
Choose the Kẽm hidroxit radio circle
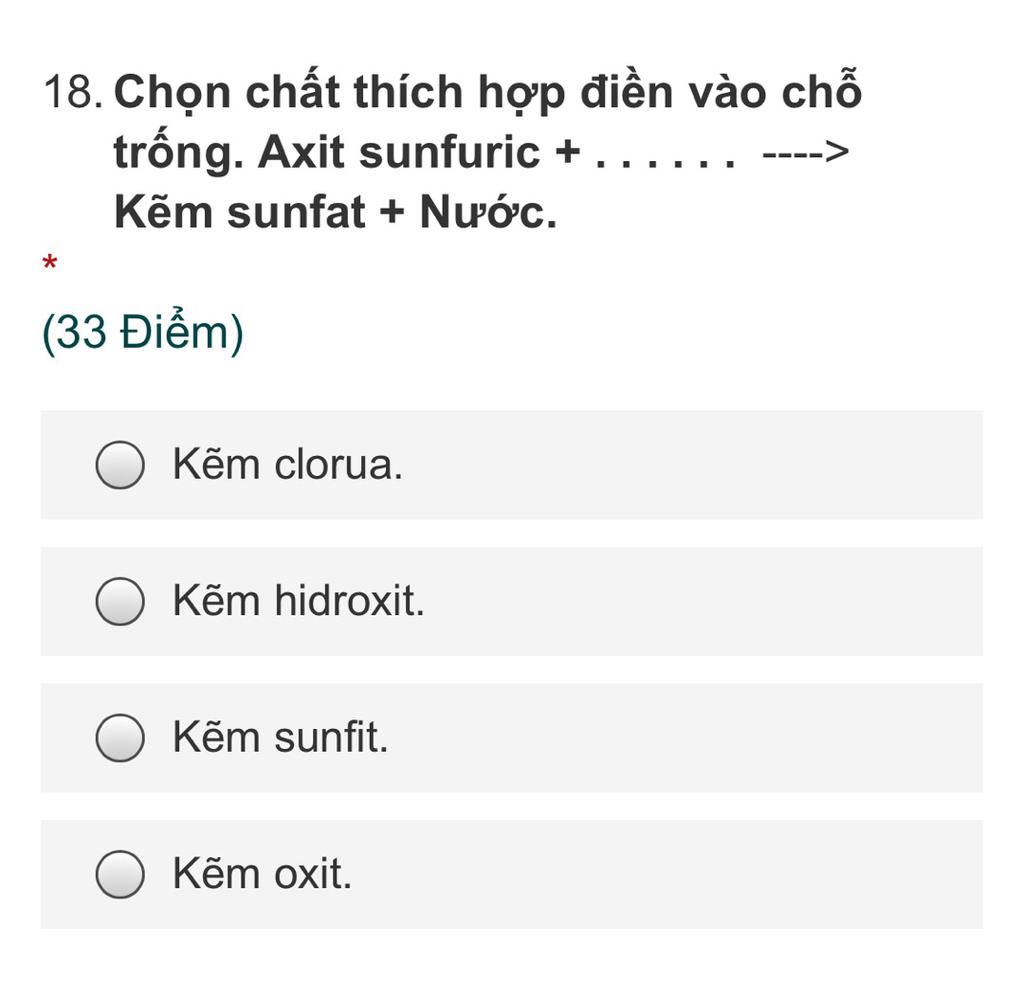coord(120,601)
